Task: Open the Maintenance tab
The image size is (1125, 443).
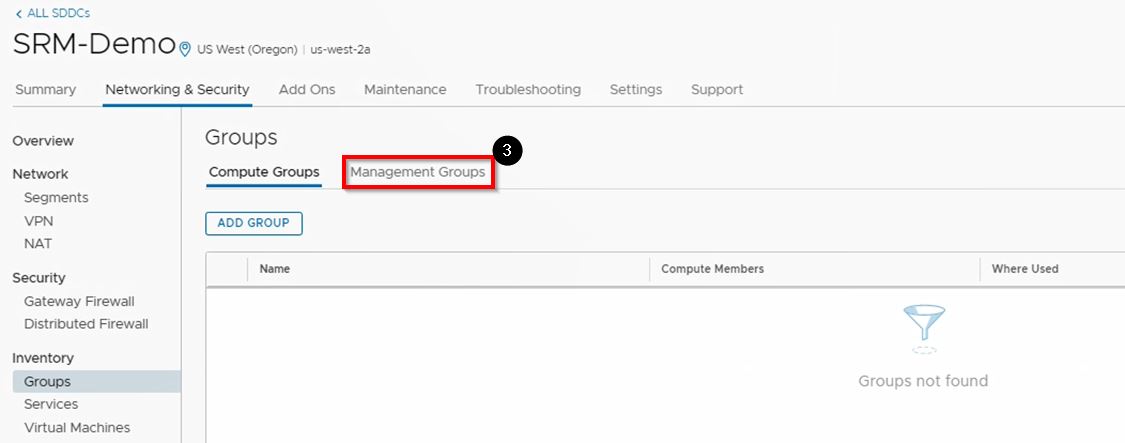Action: tap(405, 89)
